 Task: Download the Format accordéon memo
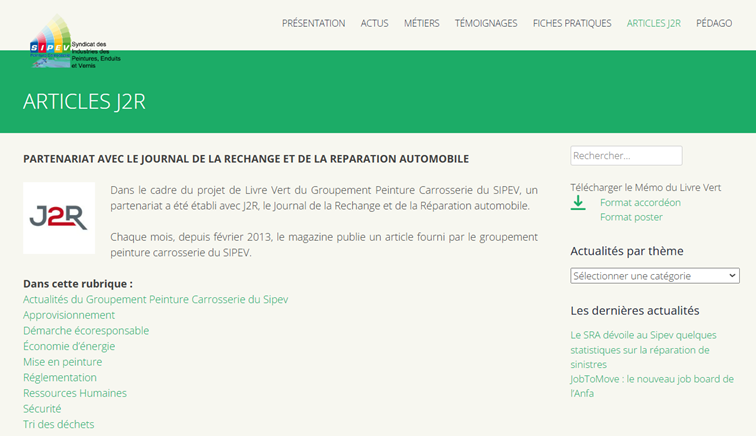coord(640,203)
